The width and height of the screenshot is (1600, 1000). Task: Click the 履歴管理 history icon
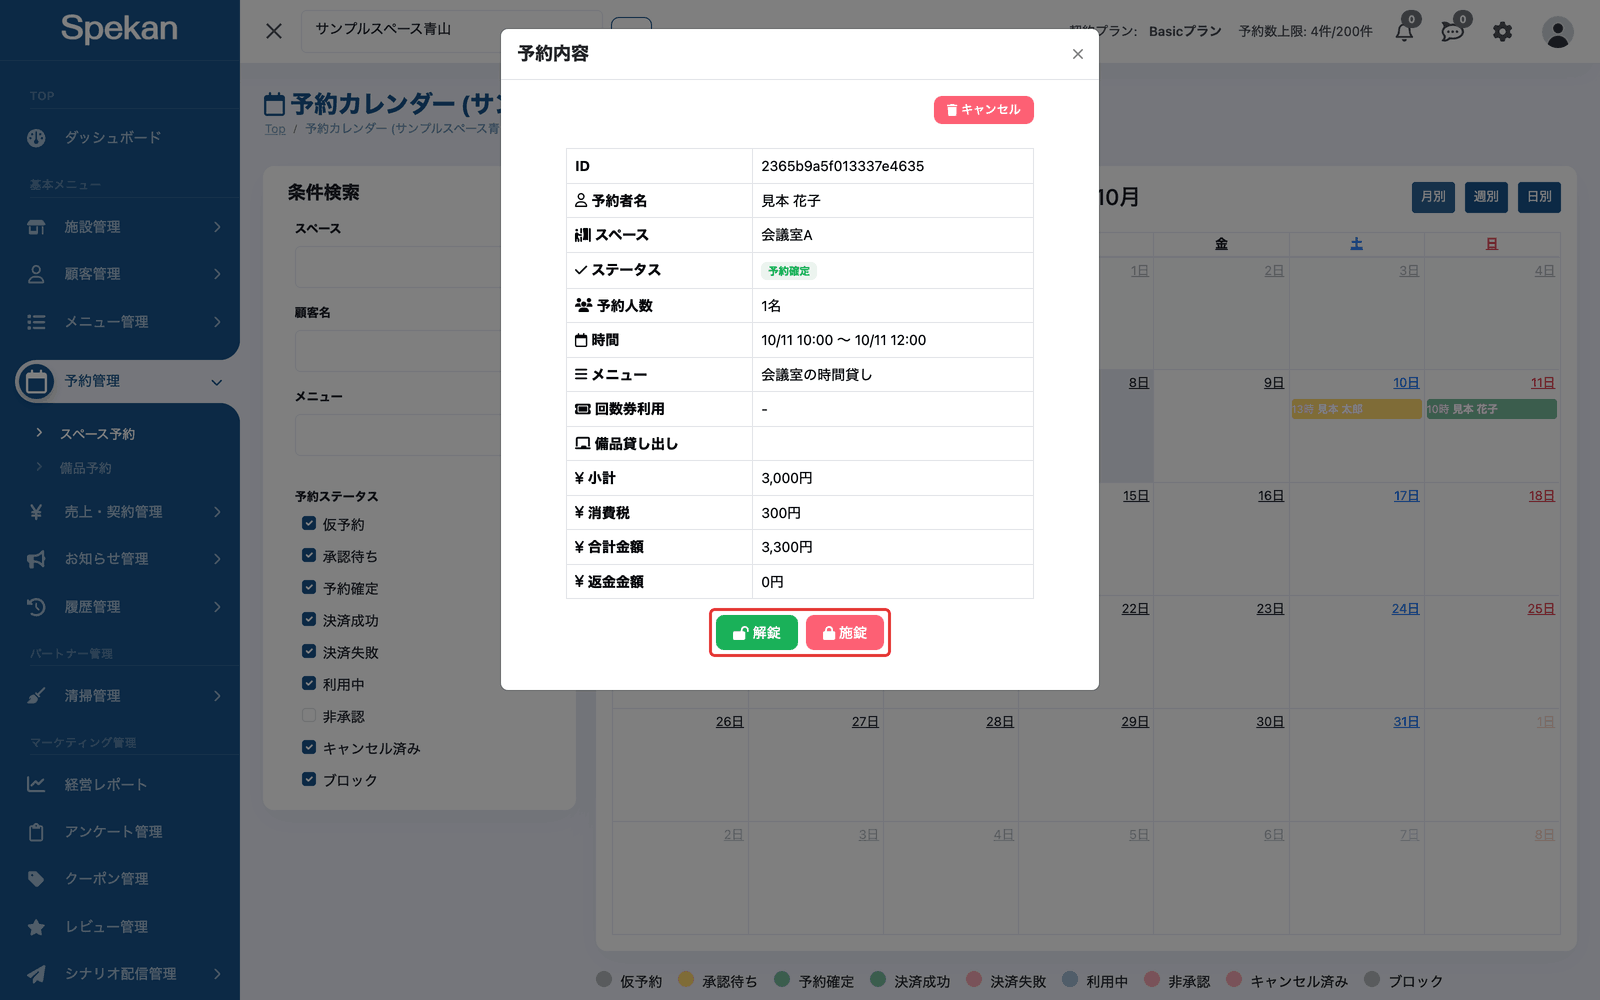pos(36,607)
